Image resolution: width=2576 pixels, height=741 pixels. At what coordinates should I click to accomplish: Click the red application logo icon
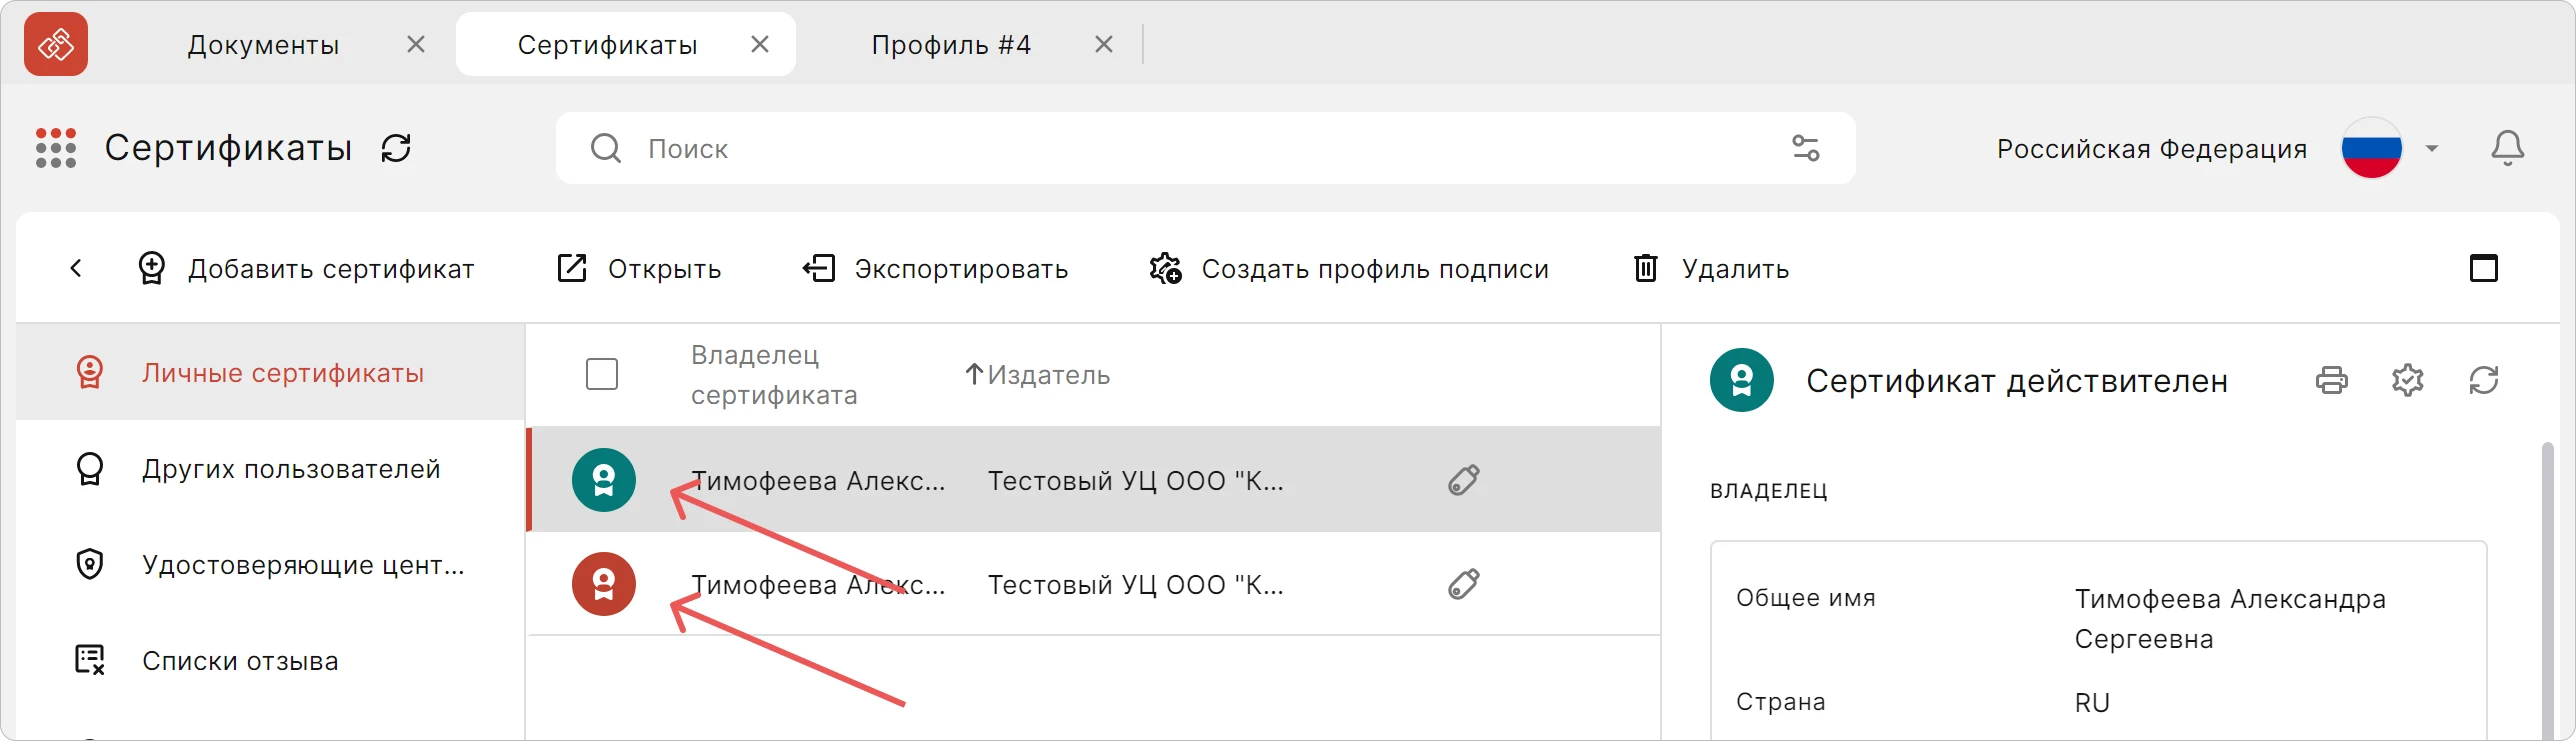point(56,44)
